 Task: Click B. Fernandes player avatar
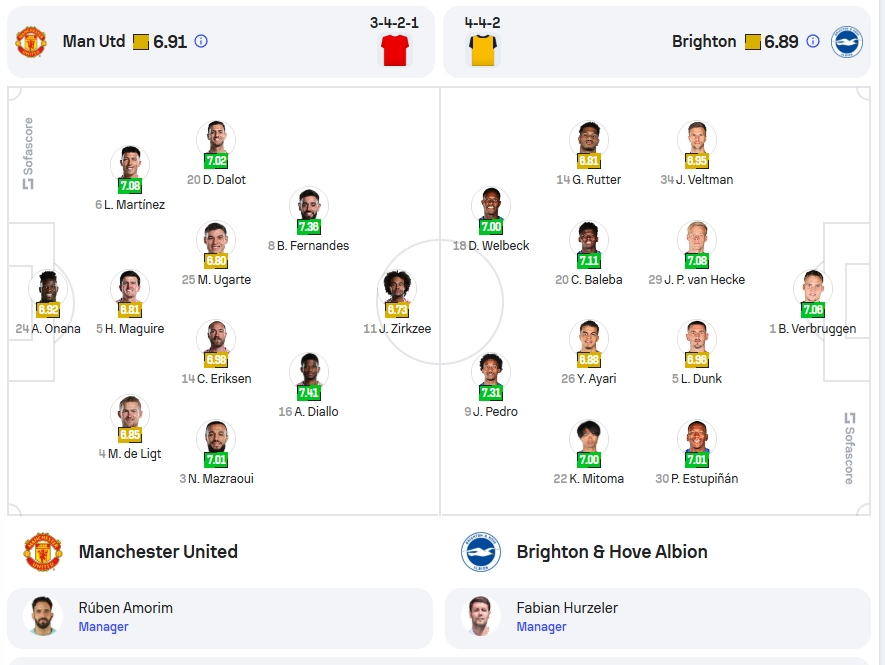point(309,206)
